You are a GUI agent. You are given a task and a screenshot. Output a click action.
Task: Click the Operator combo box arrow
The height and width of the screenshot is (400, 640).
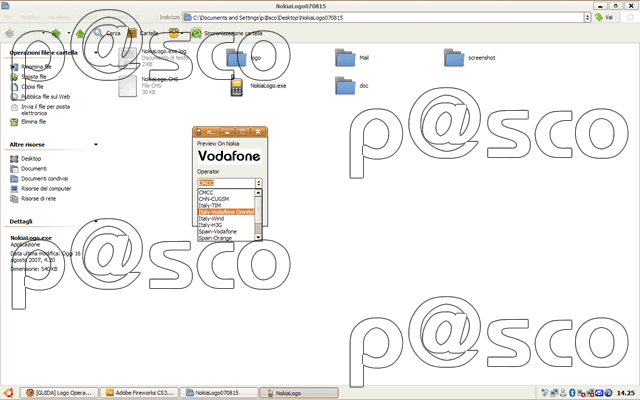click(259, 183)
